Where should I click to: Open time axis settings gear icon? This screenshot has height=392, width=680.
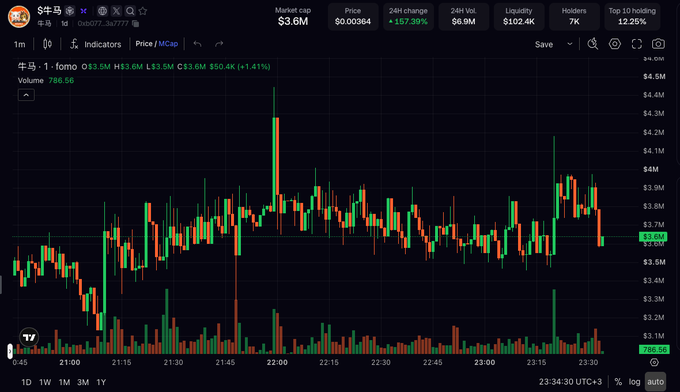coord(654,362)
